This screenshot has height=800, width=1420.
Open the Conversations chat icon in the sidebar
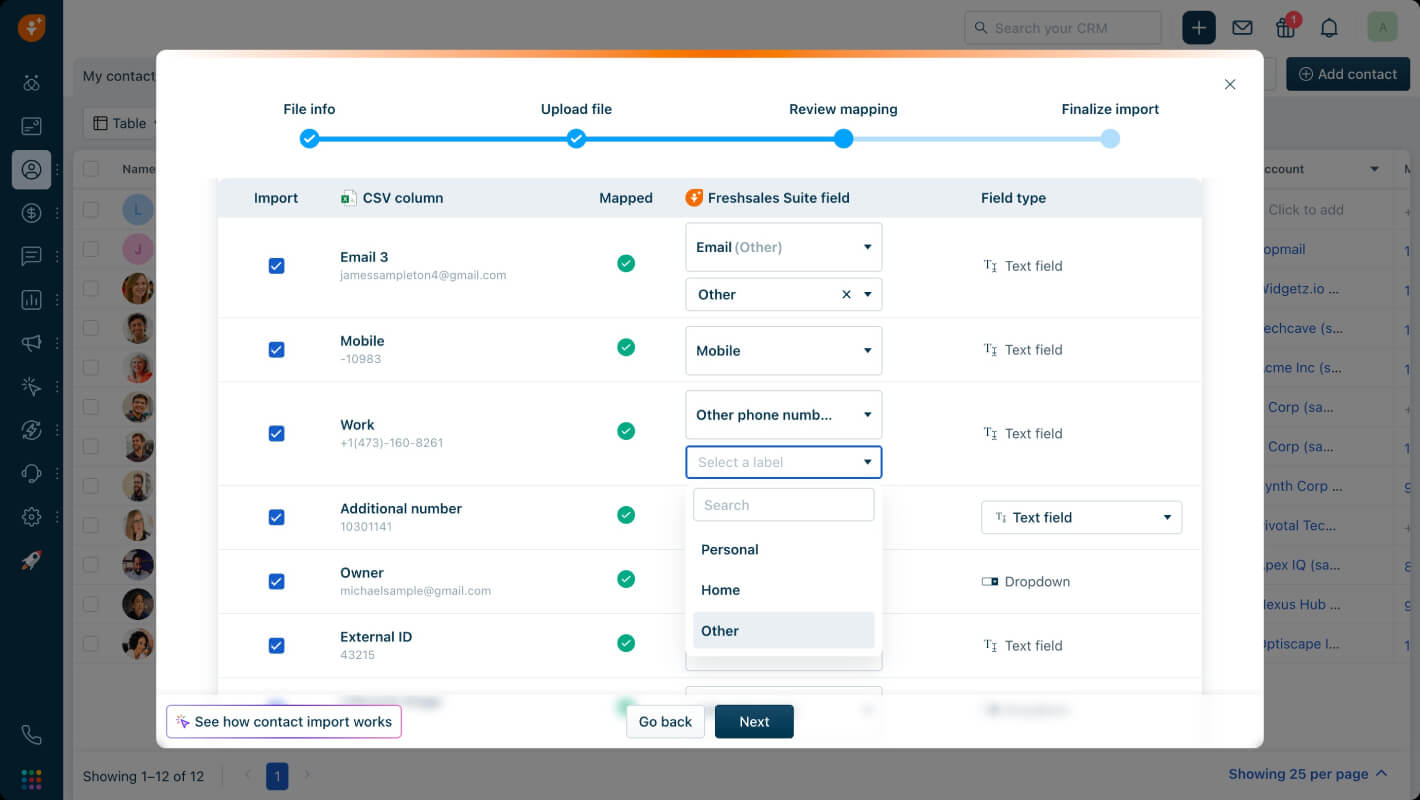[31, 256]
